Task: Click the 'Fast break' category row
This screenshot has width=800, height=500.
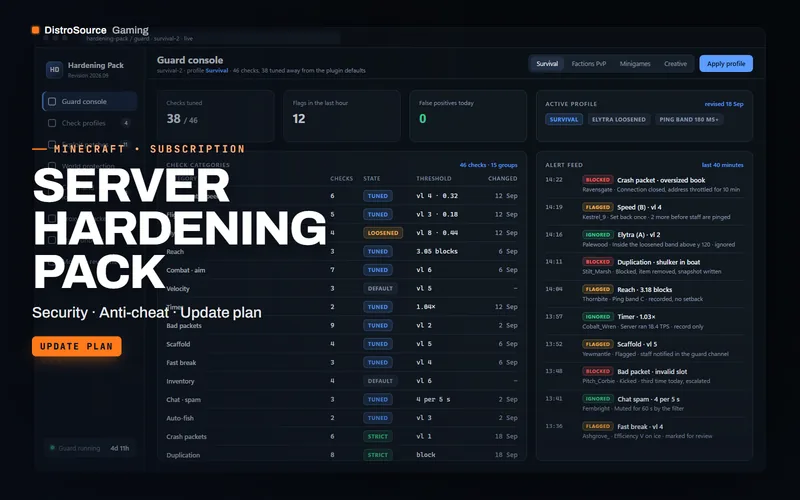Action: (342, 362)
